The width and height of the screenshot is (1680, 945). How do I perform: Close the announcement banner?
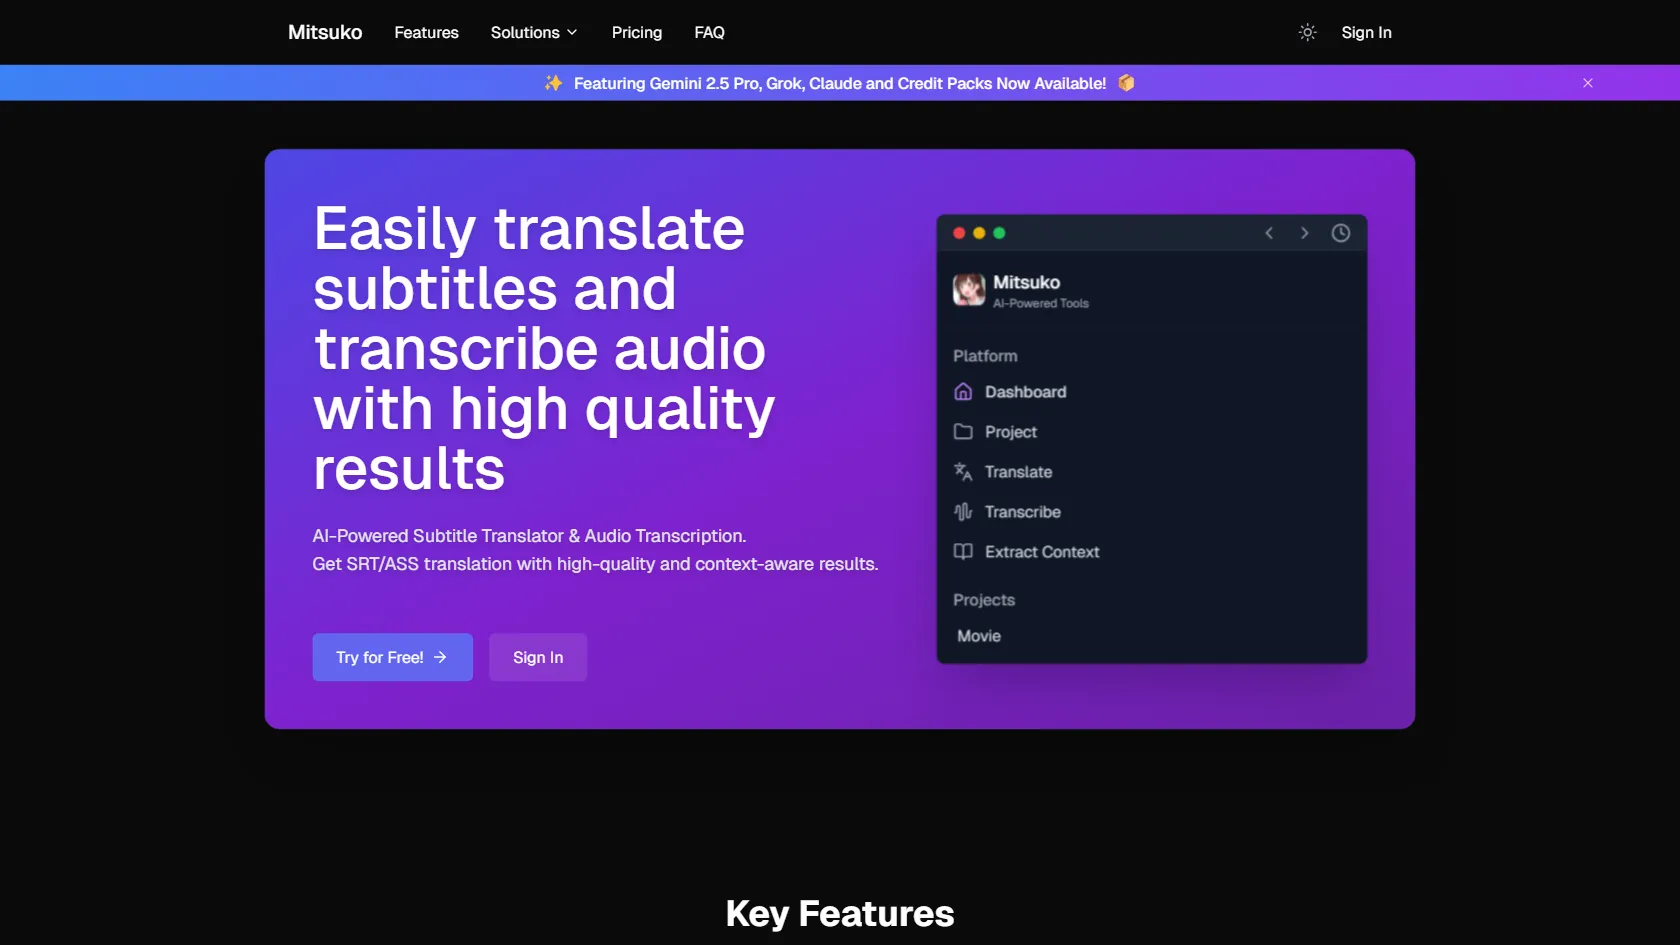(x=1588, y=83)
